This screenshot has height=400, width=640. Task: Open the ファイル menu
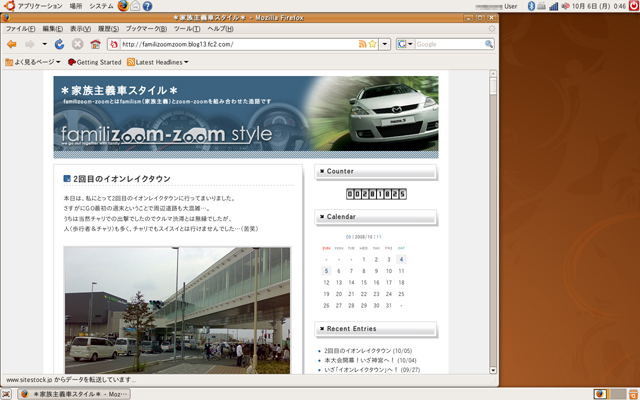point(20,29)
